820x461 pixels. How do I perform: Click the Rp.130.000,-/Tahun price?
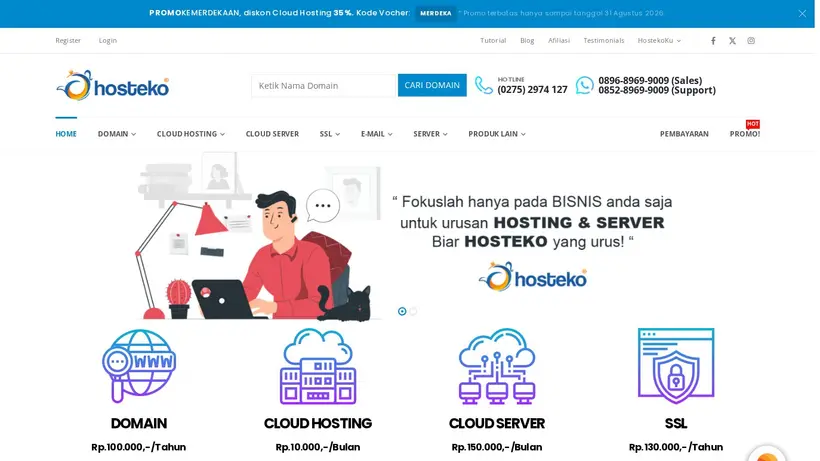676,447
